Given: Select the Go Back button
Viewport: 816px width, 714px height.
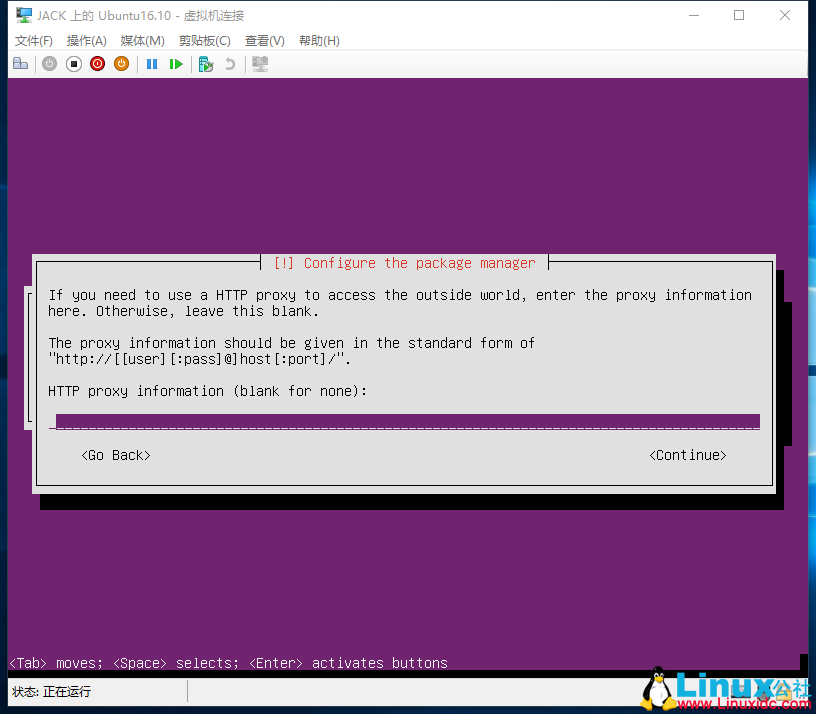Looking at the screenshot, I should click(115, 455).
